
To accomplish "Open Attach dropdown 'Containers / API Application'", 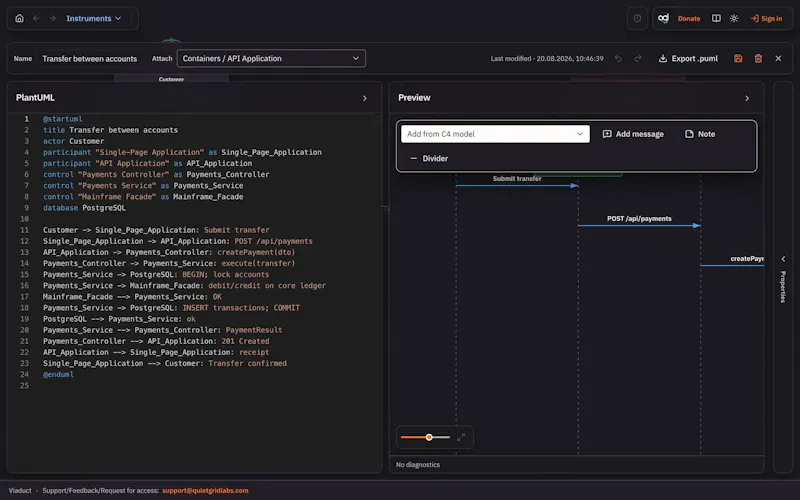I will tap(271, 58).
